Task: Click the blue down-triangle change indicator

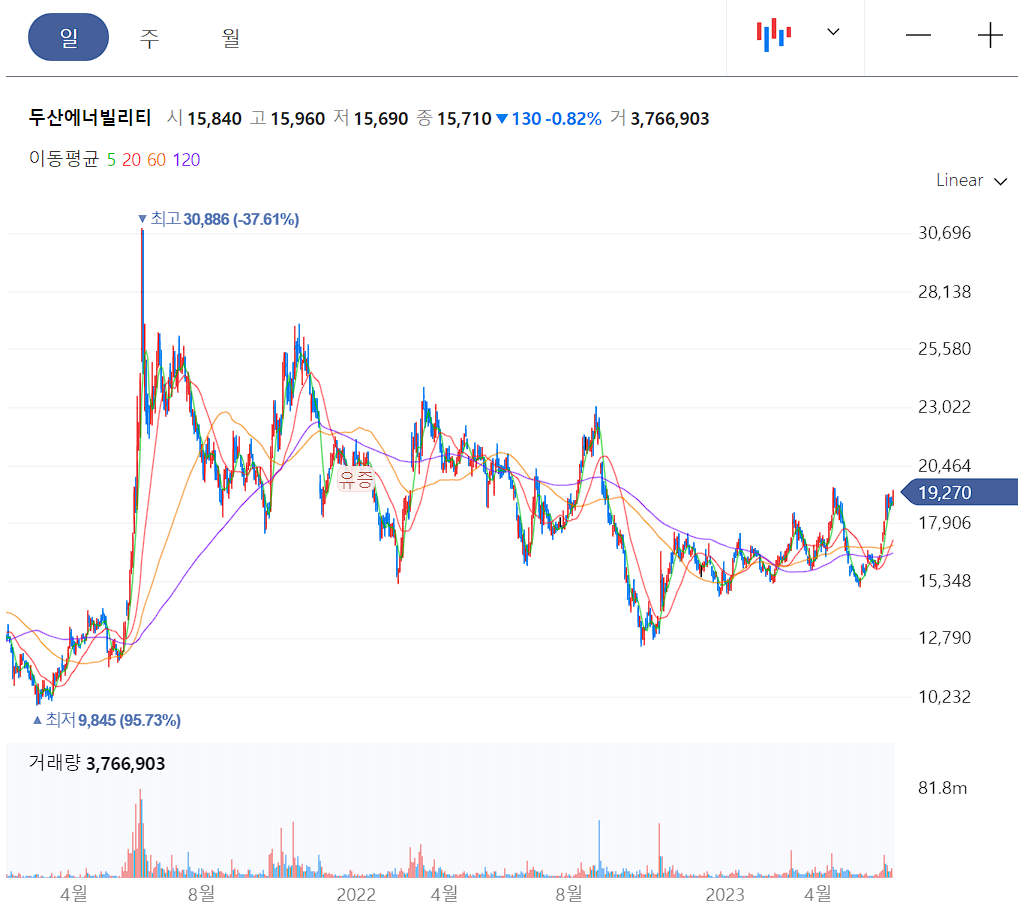Action: 502,119
